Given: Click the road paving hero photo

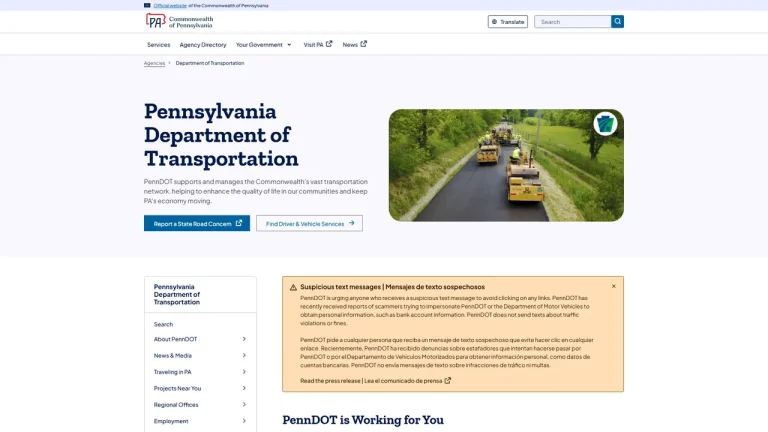Looking at the screenshot, I should (506, 165).
